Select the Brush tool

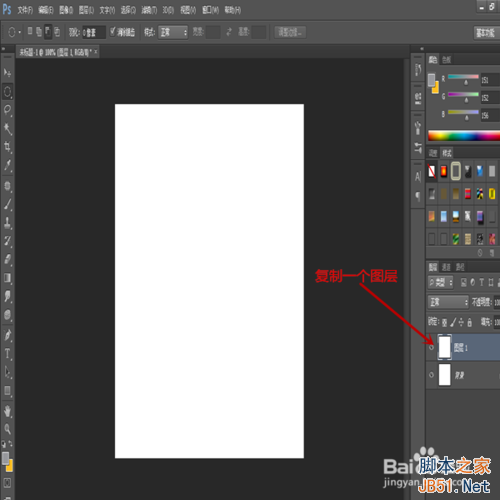tap(7, 204)
